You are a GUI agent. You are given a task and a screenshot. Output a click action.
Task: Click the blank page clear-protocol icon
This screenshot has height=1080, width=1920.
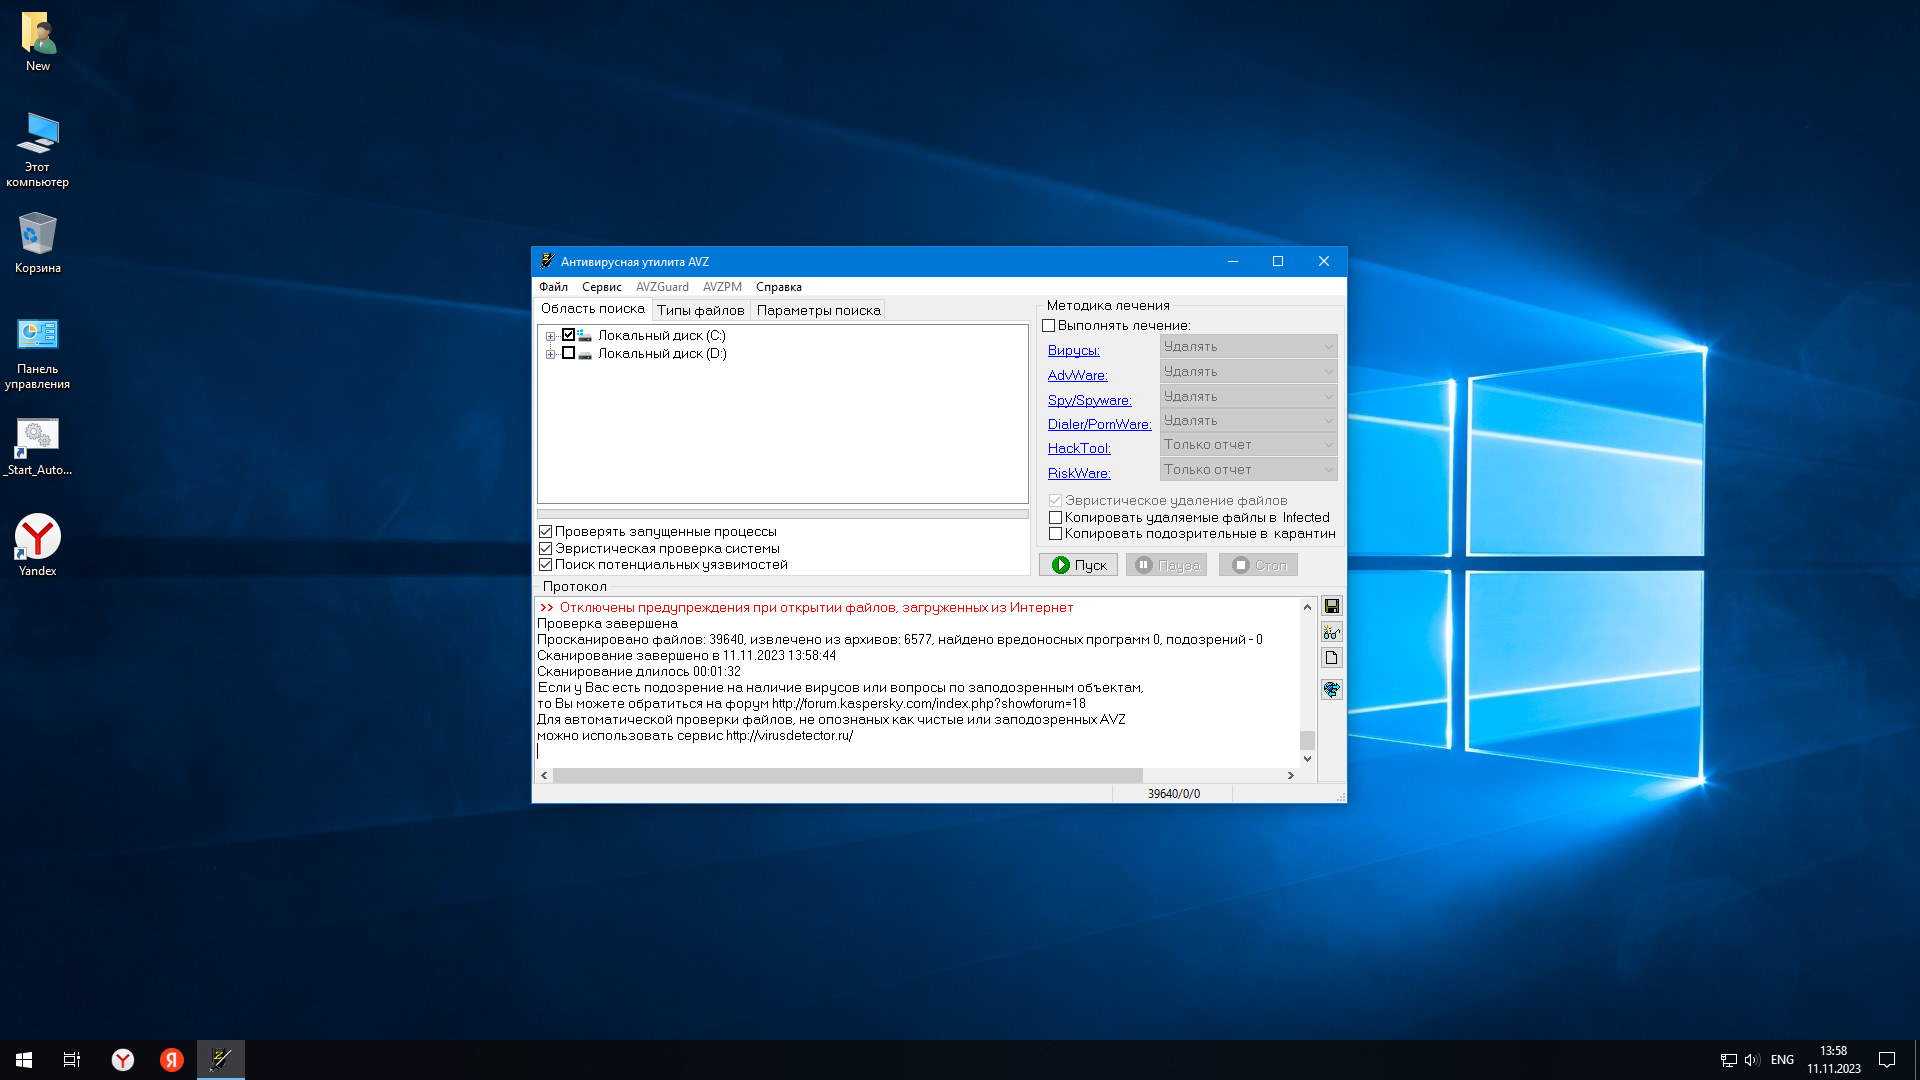(x=1331, y=658)
